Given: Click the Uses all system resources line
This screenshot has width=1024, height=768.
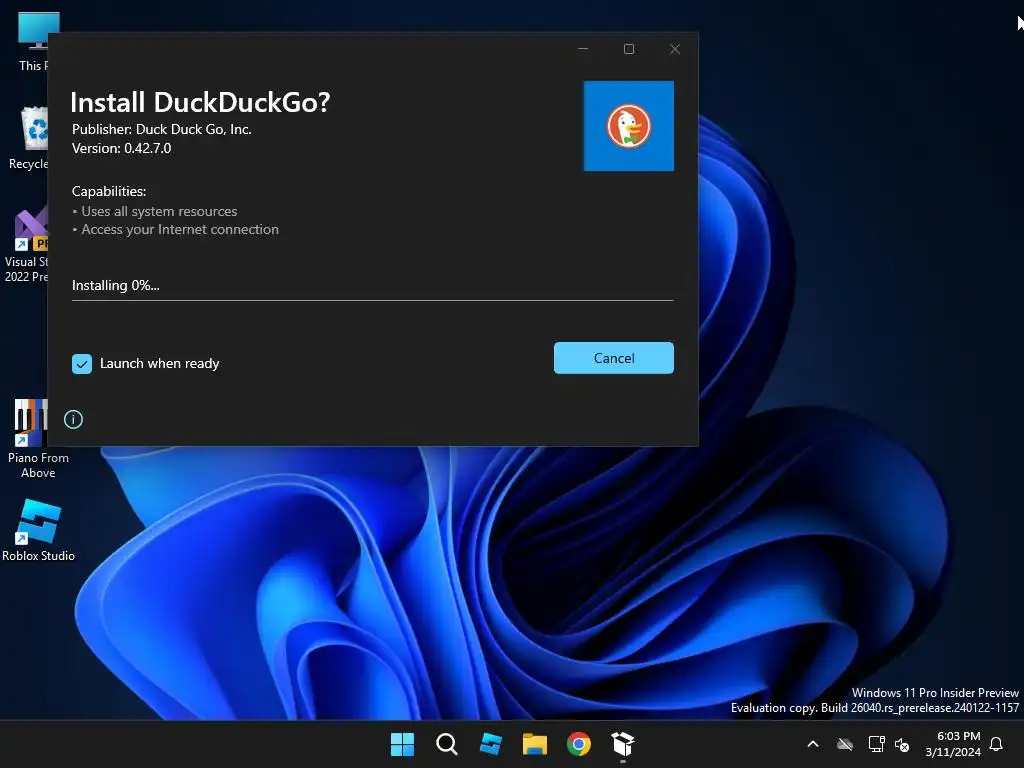Looking at the screenshot, I should pos(155,212).
